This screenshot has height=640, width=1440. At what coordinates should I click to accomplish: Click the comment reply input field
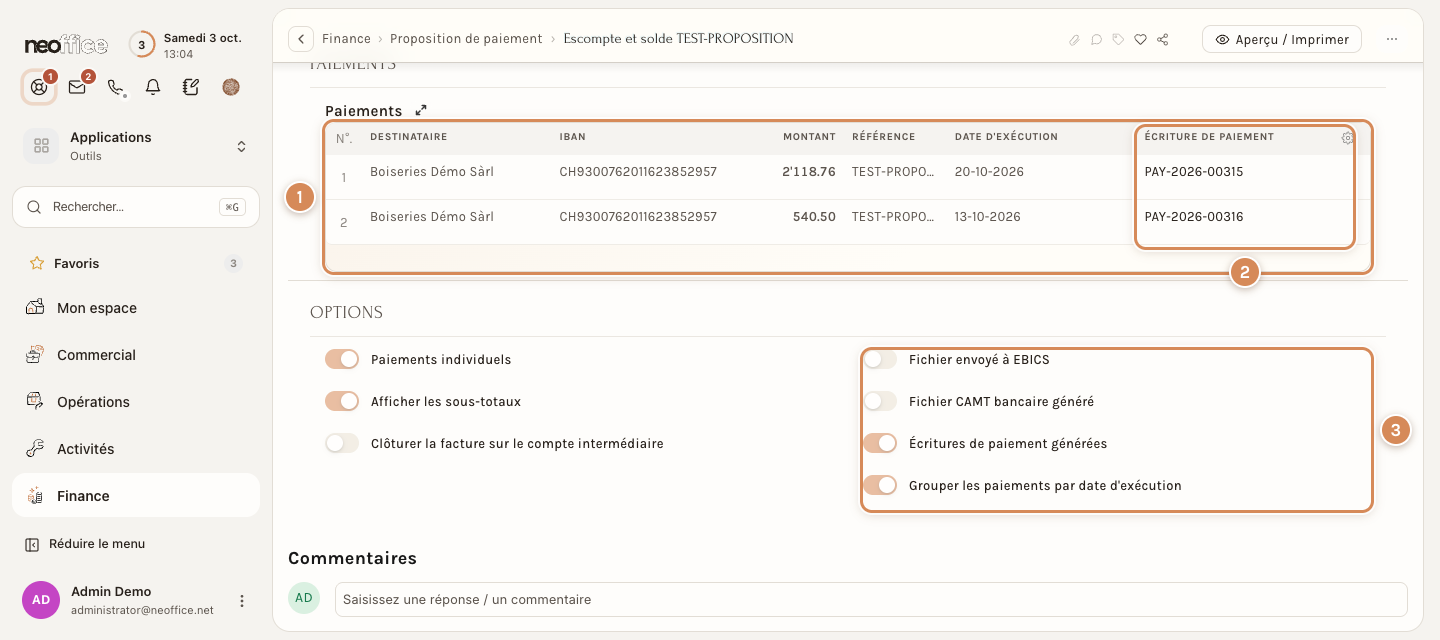[871, 599]
